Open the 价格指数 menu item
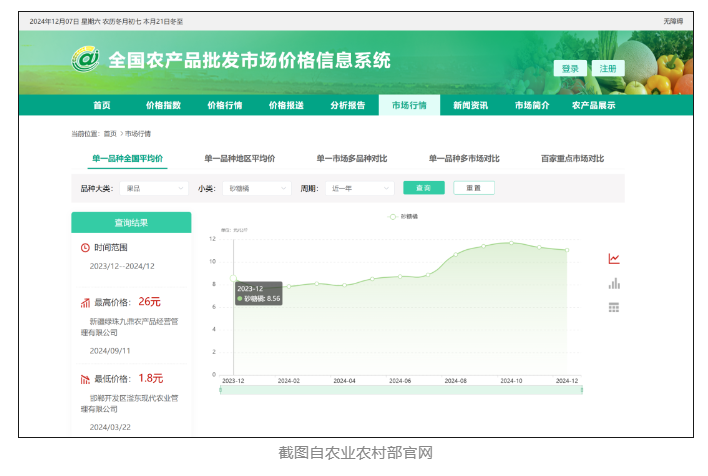 (x=163, y=105)
